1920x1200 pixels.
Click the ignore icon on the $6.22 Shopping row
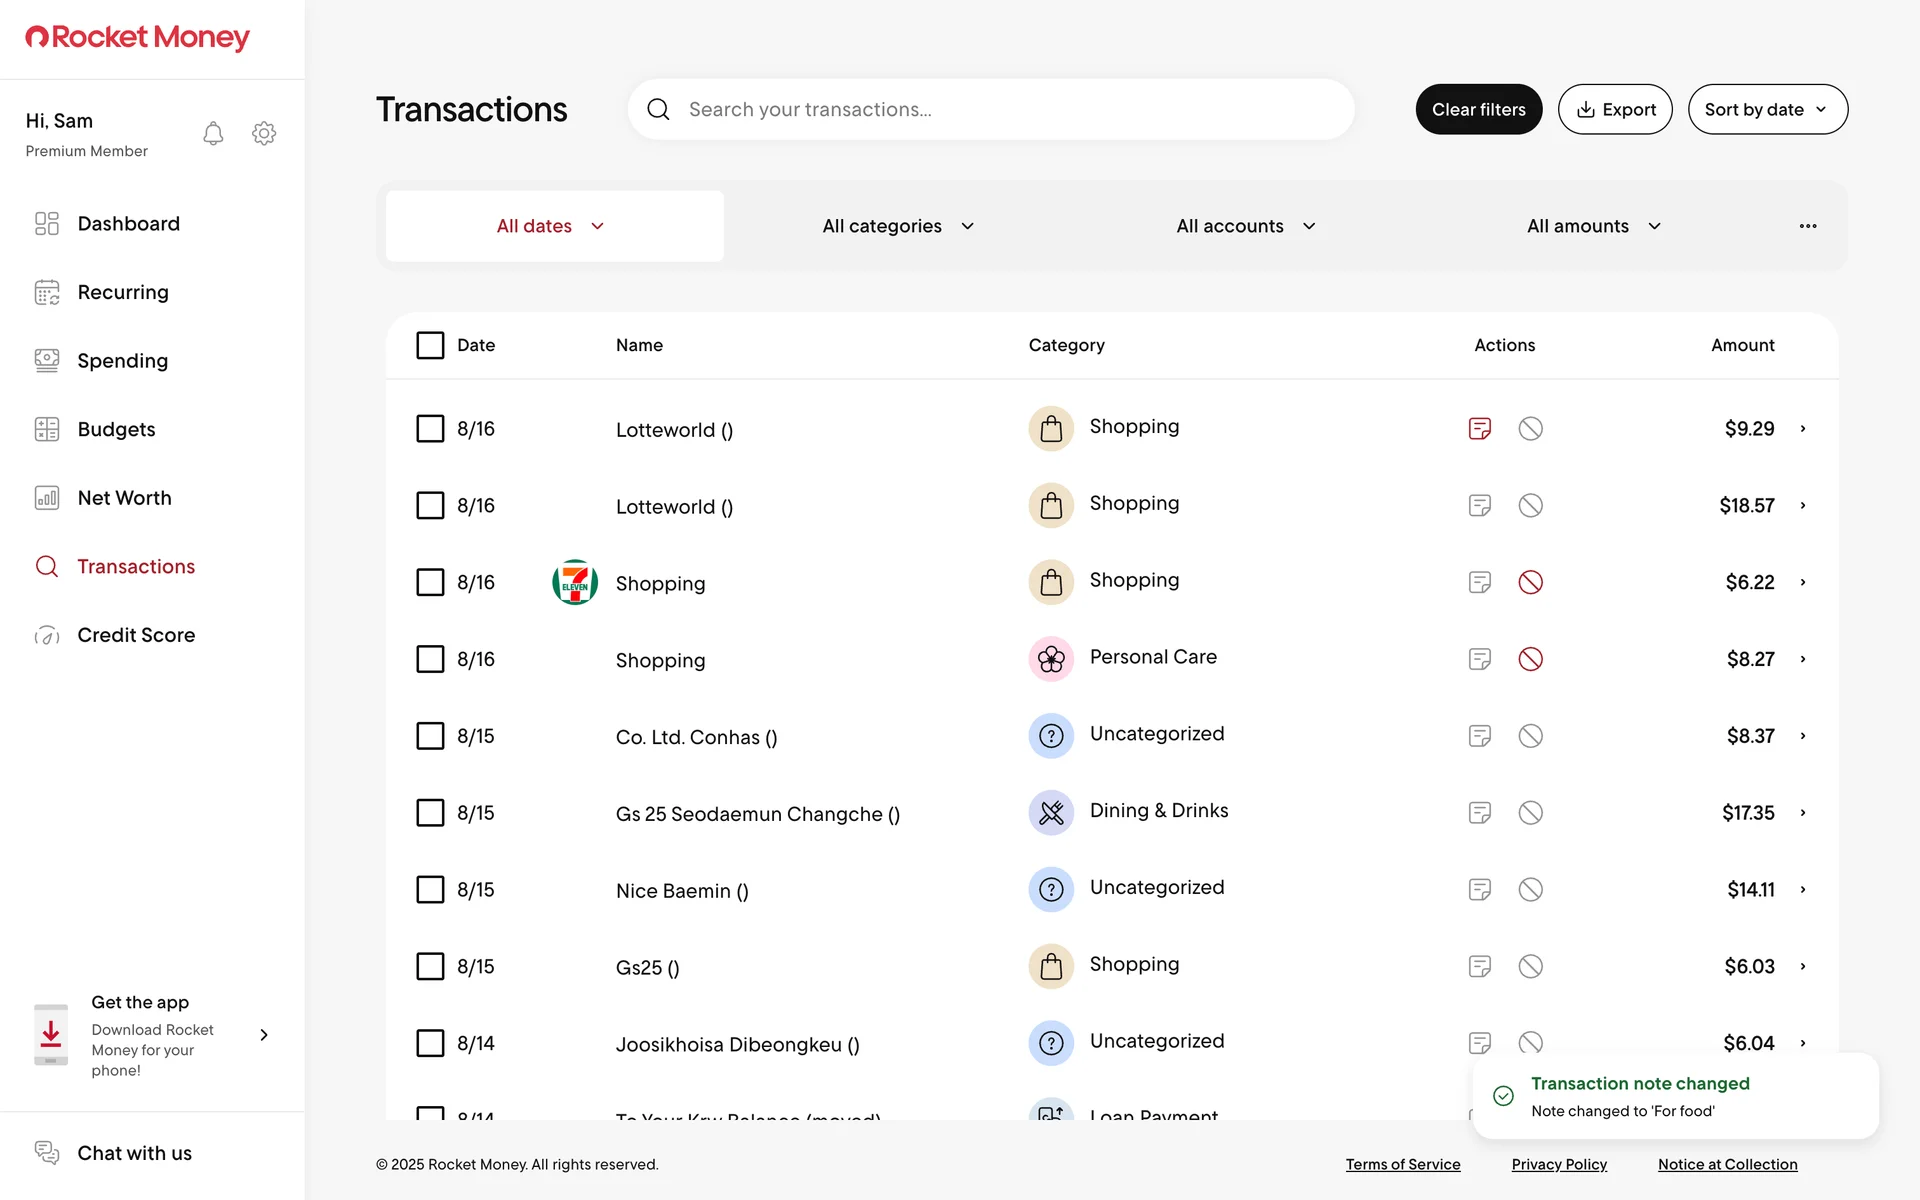pos(1530,582)
